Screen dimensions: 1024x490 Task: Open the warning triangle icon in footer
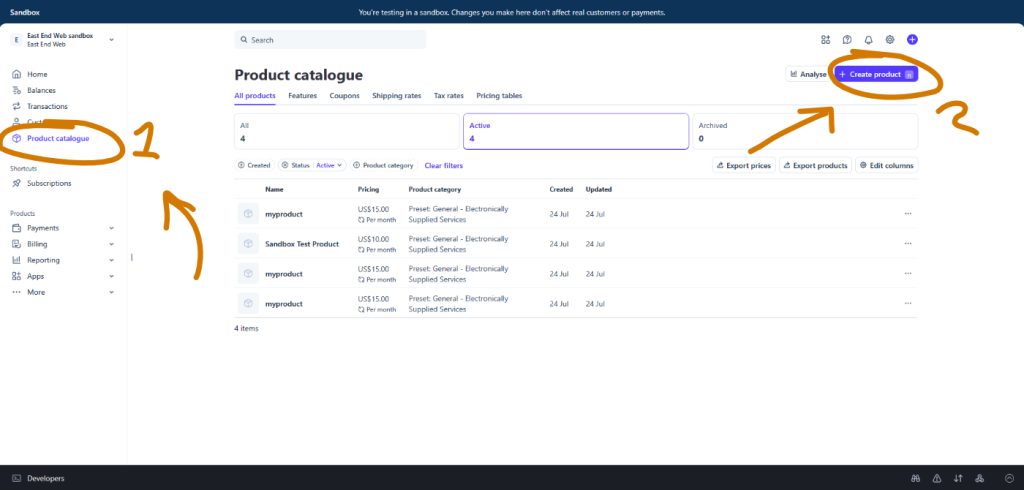point(936,478)
